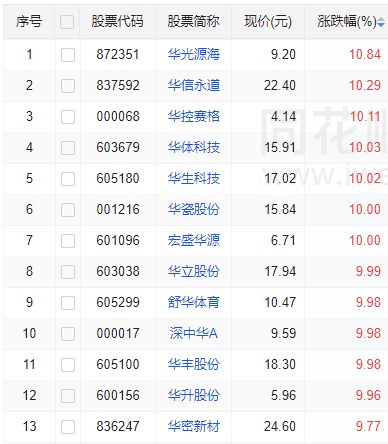
Task: Follow the 华体科技 link
Action: tap(194, 147)
